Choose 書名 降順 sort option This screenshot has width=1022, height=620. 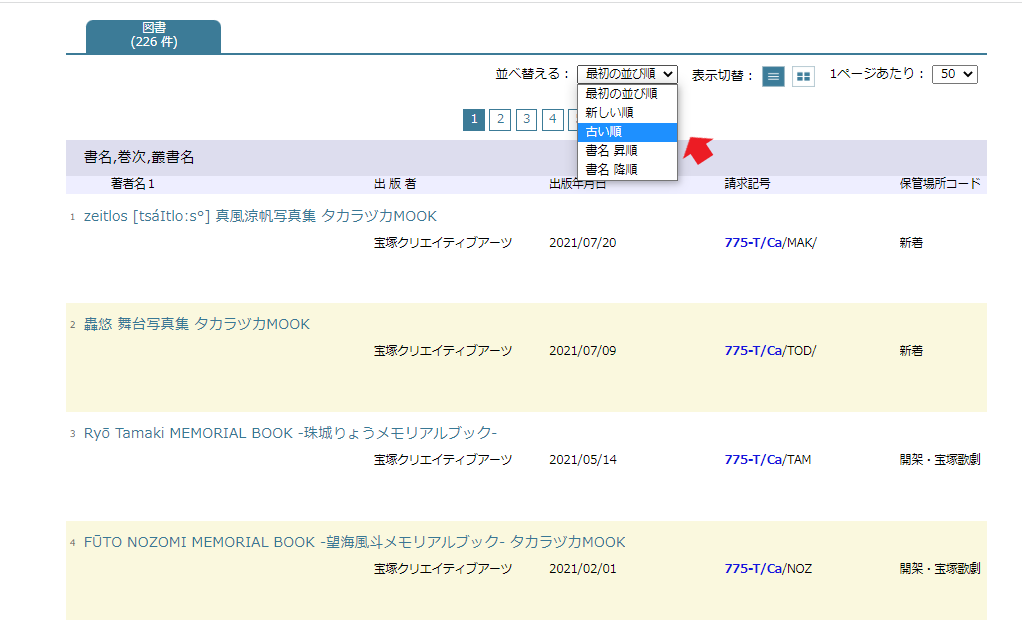coord(627,170)
